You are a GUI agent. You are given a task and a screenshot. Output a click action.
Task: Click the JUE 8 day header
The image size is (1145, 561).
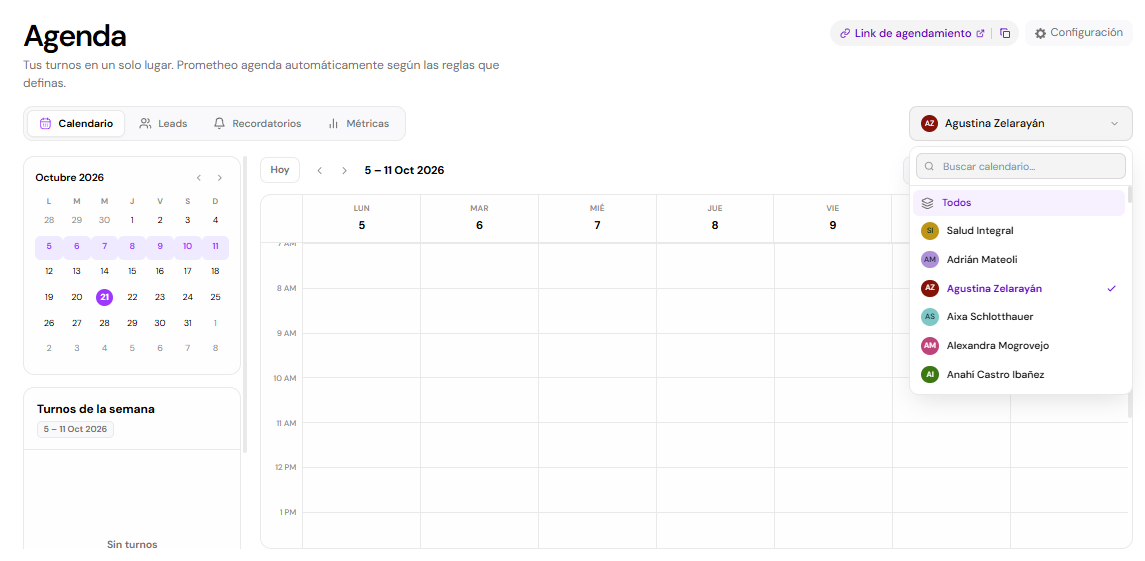[715, 218]
